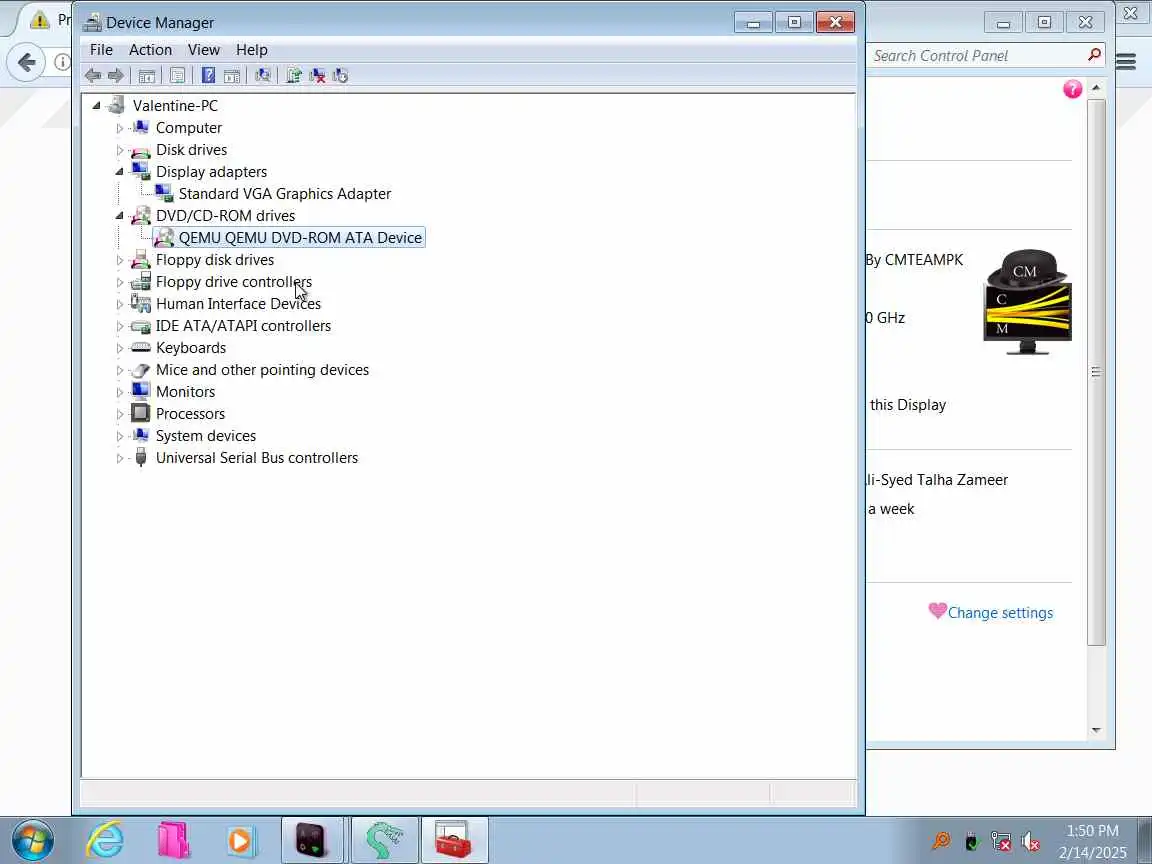This screenshot has height=864, width=1152.
Task: Click the network tray icon
Action: pyautogui.click(x=1001, y=841)
